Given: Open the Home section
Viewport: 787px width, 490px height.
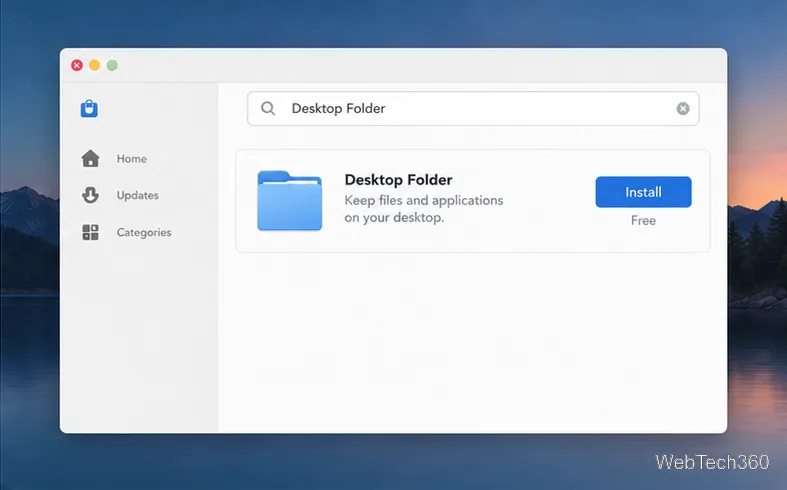Looking at the screenshot, I should (x=132, y=159).
